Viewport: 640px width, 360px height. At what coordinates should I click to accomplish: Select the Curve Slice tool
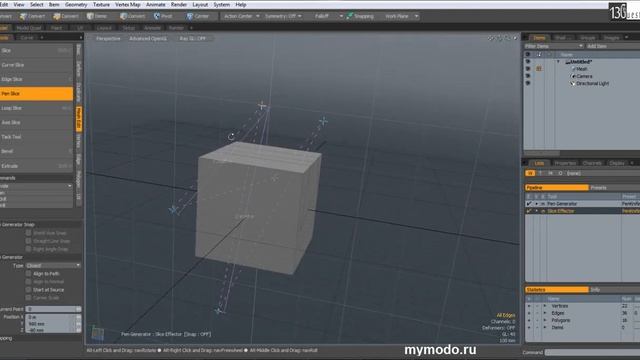pos(36,65)
